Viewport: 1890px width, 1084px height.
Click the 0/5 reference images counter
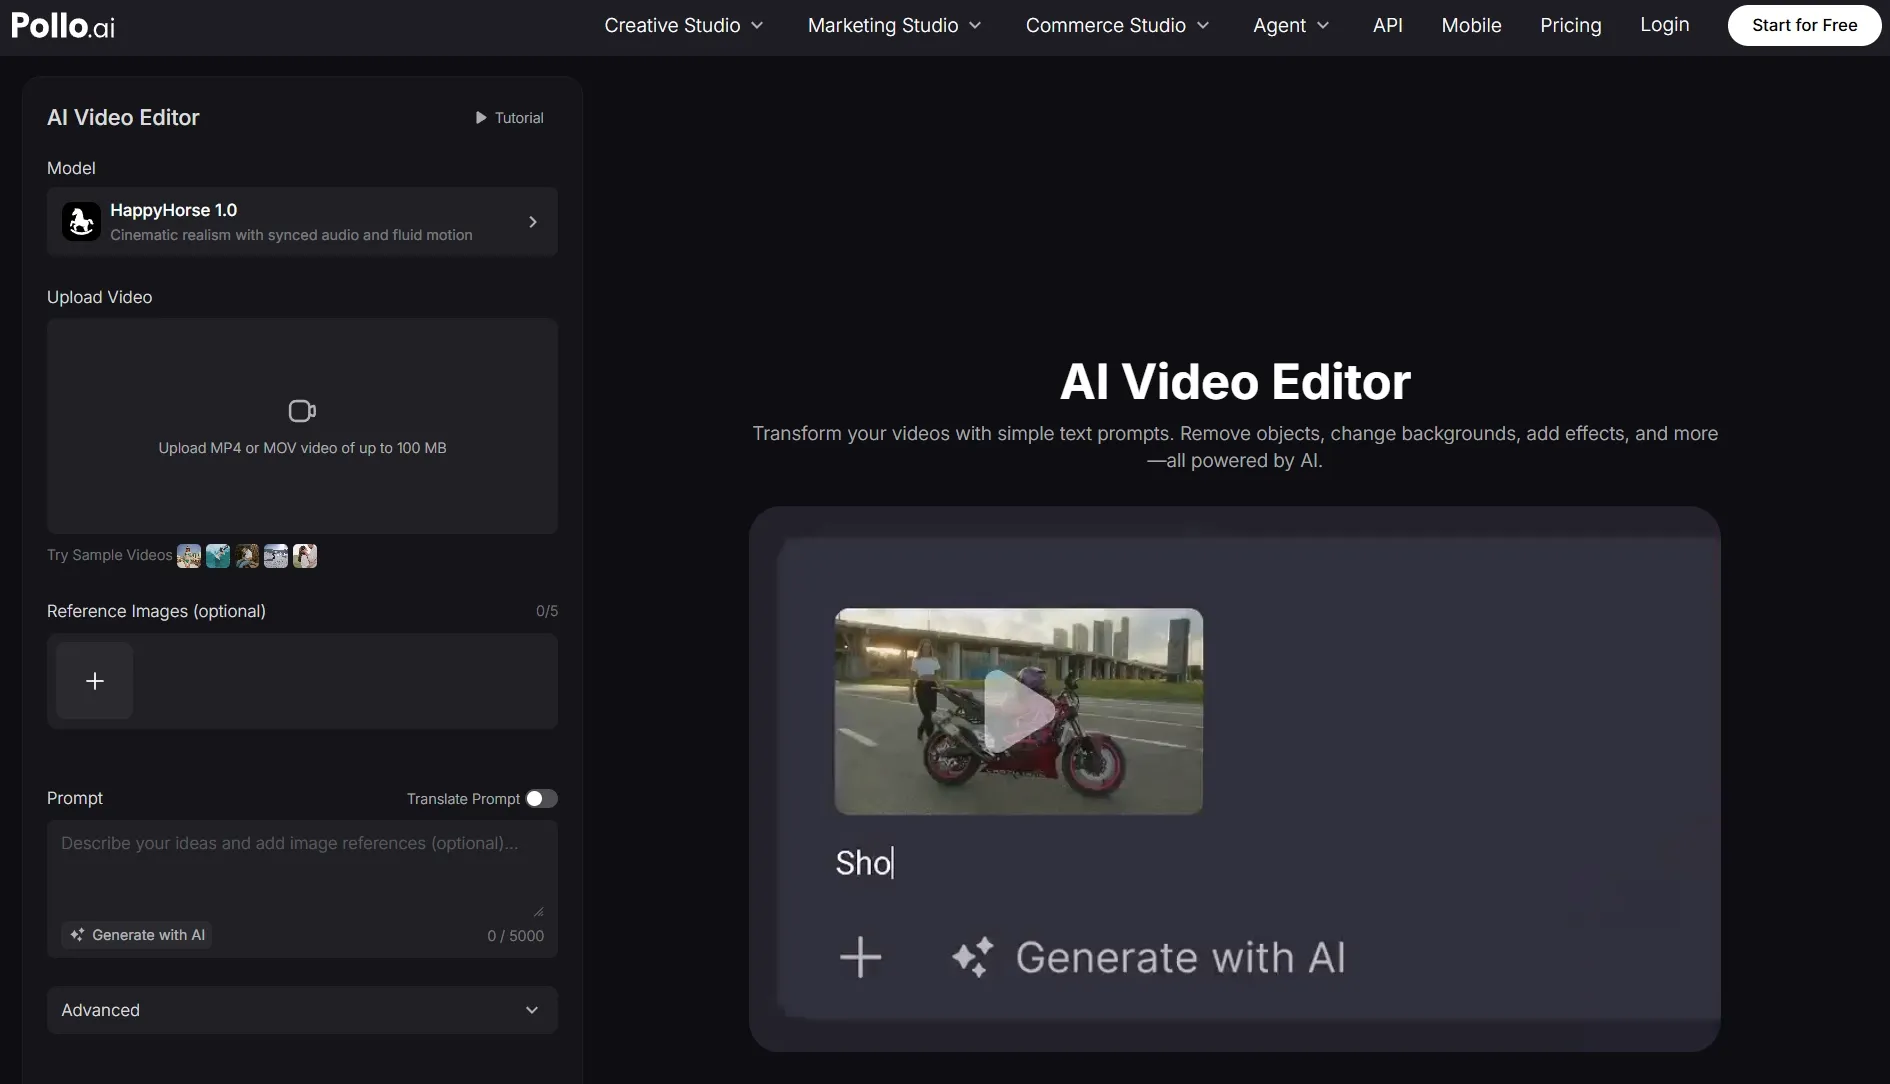547,611
